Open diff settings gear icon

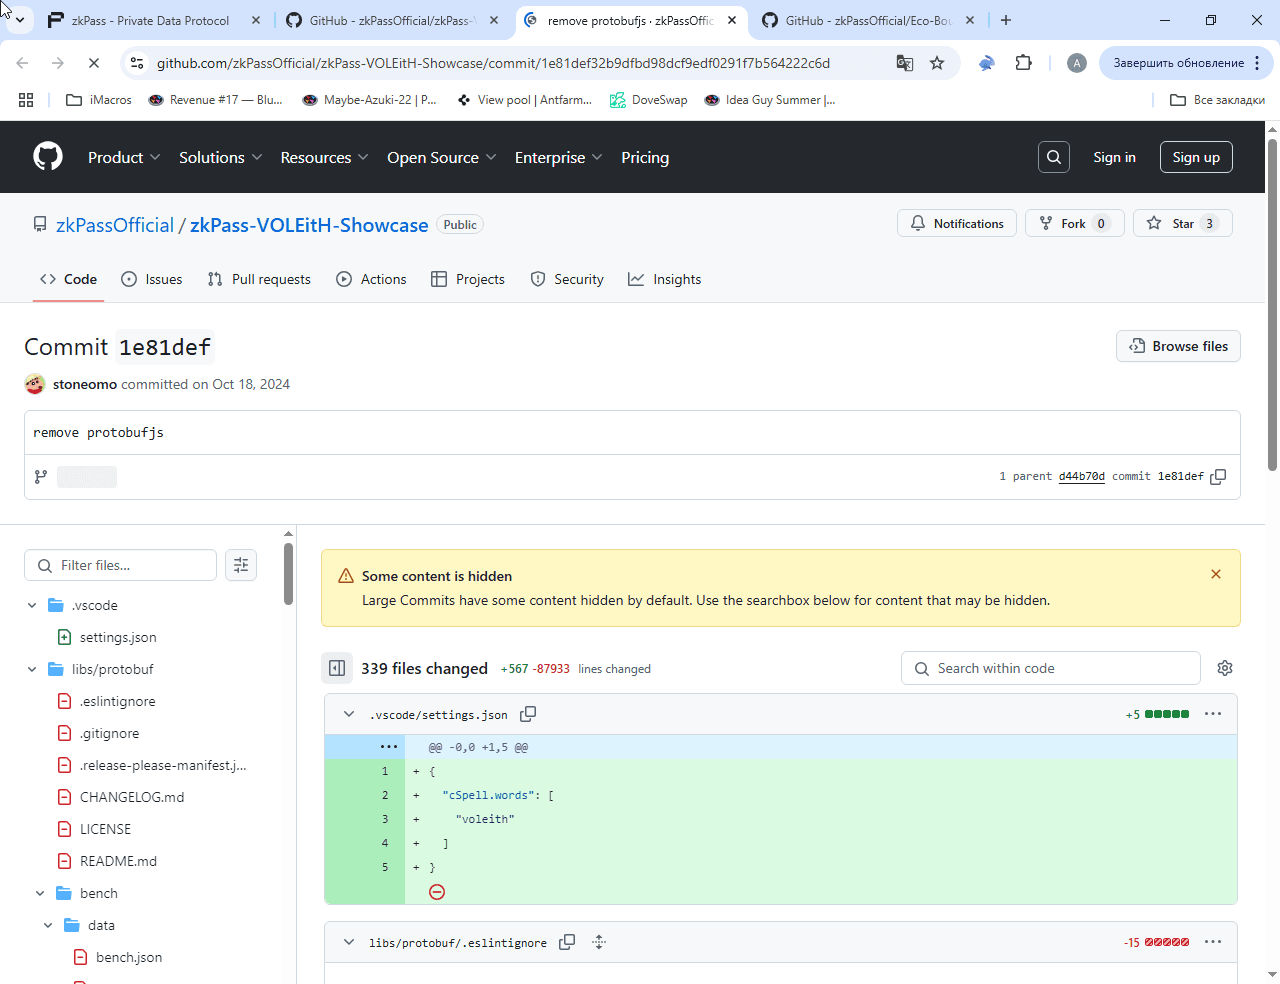[1225, 668]
